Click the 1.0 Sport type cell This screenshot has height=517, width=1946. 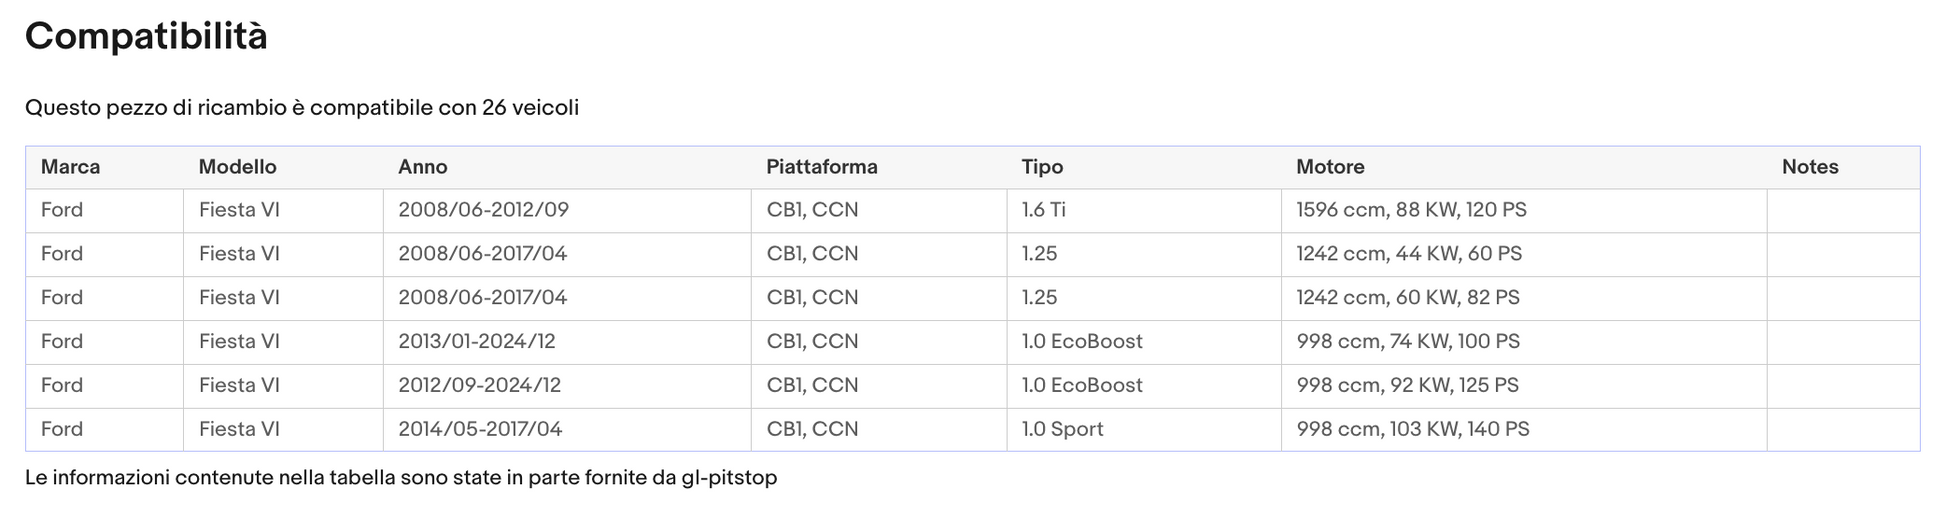tap(1144, 430)
